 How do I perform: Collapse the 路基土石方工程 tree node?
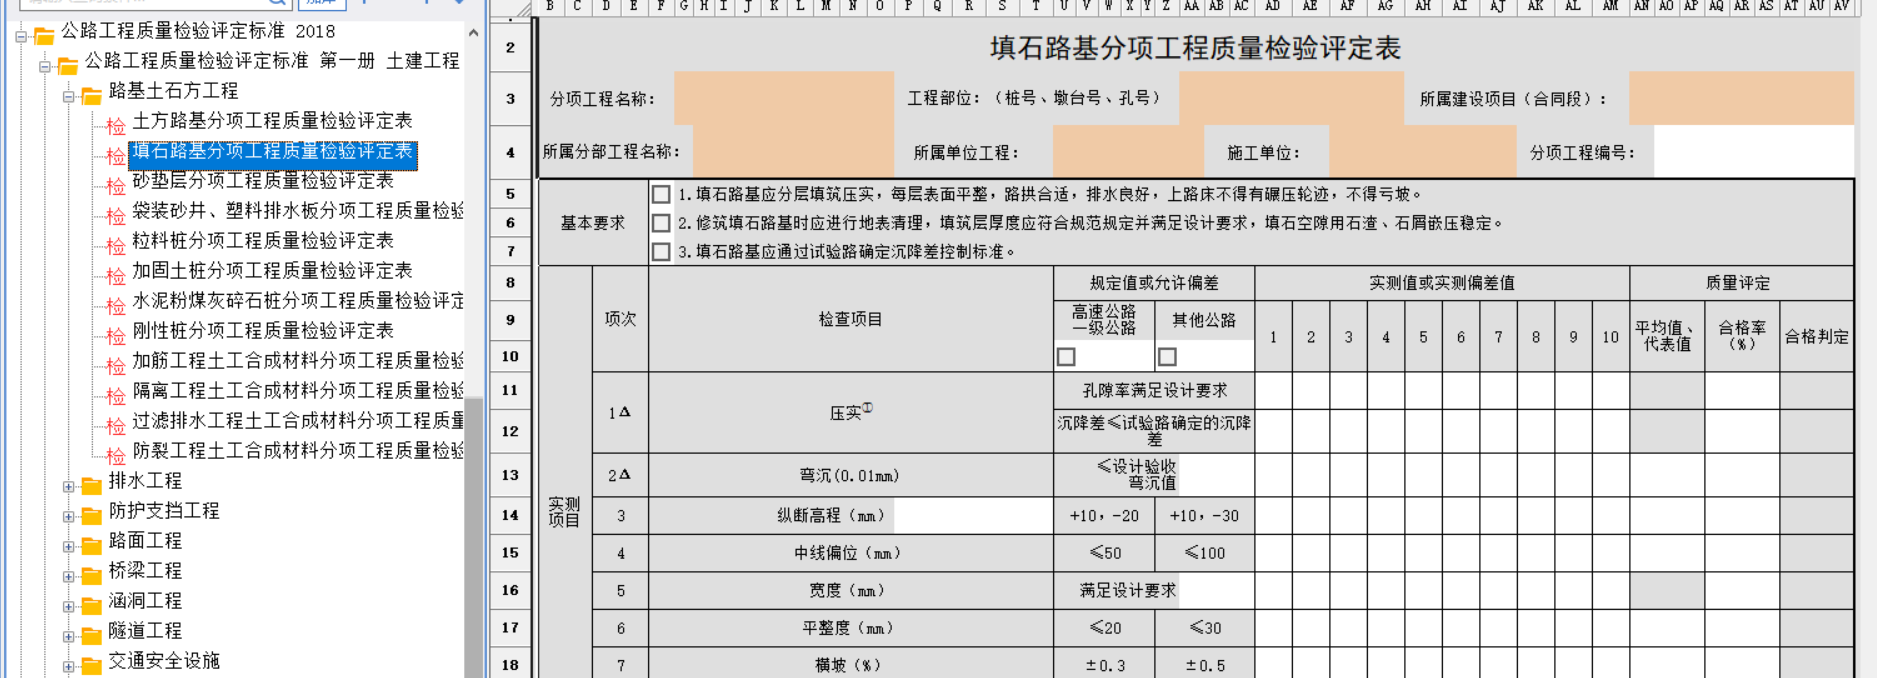(x=68, y=97)
